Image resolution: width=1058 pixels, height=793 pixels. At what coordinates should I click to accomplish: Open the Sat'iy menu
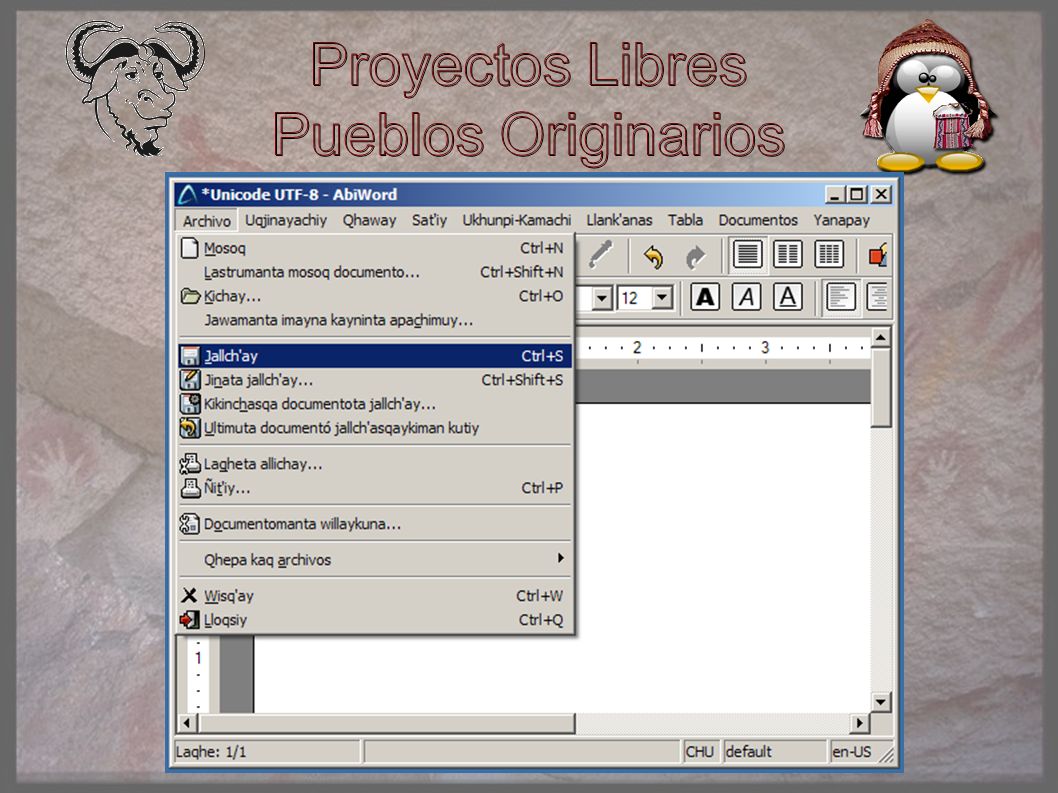(x=429, y=220)
